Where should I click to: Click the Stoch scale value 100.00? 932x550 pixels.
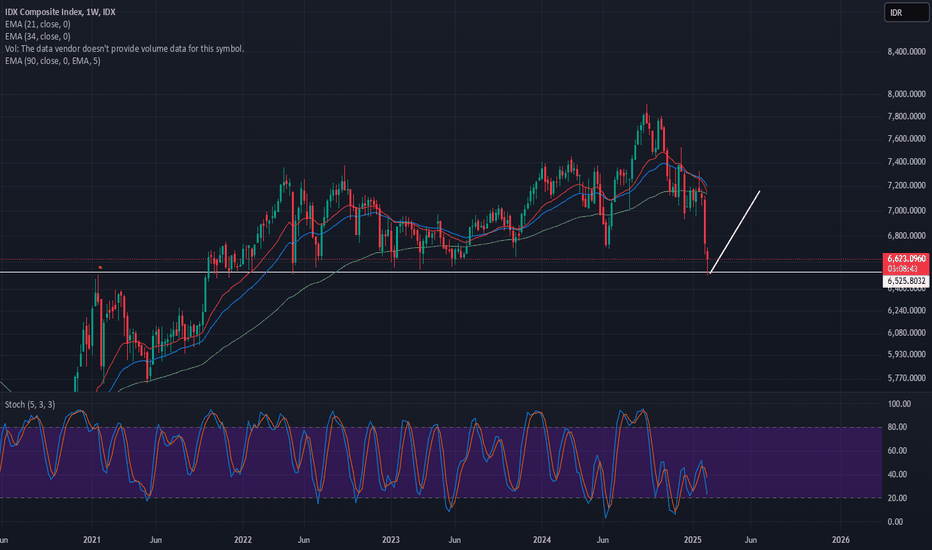tap(899, 404)
